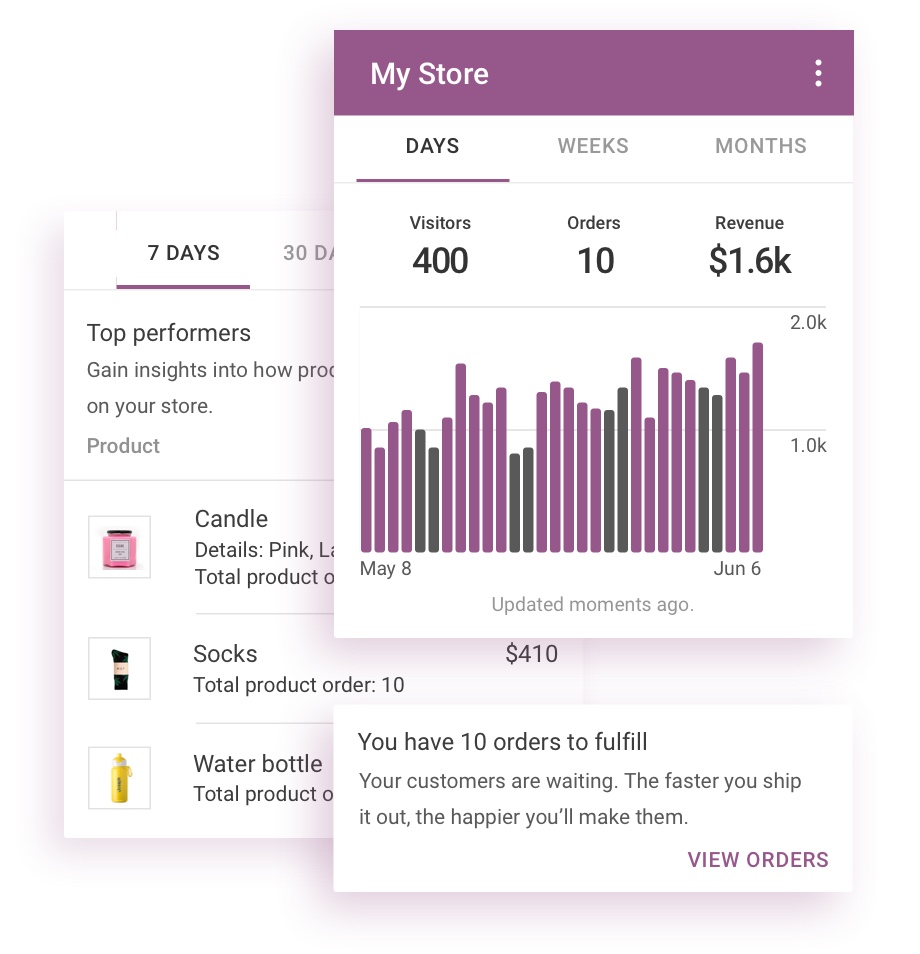This screenshot has width=920, height=954.
Task: Click the Water bottle product thumbnail
Action: (x=119, y=778)
